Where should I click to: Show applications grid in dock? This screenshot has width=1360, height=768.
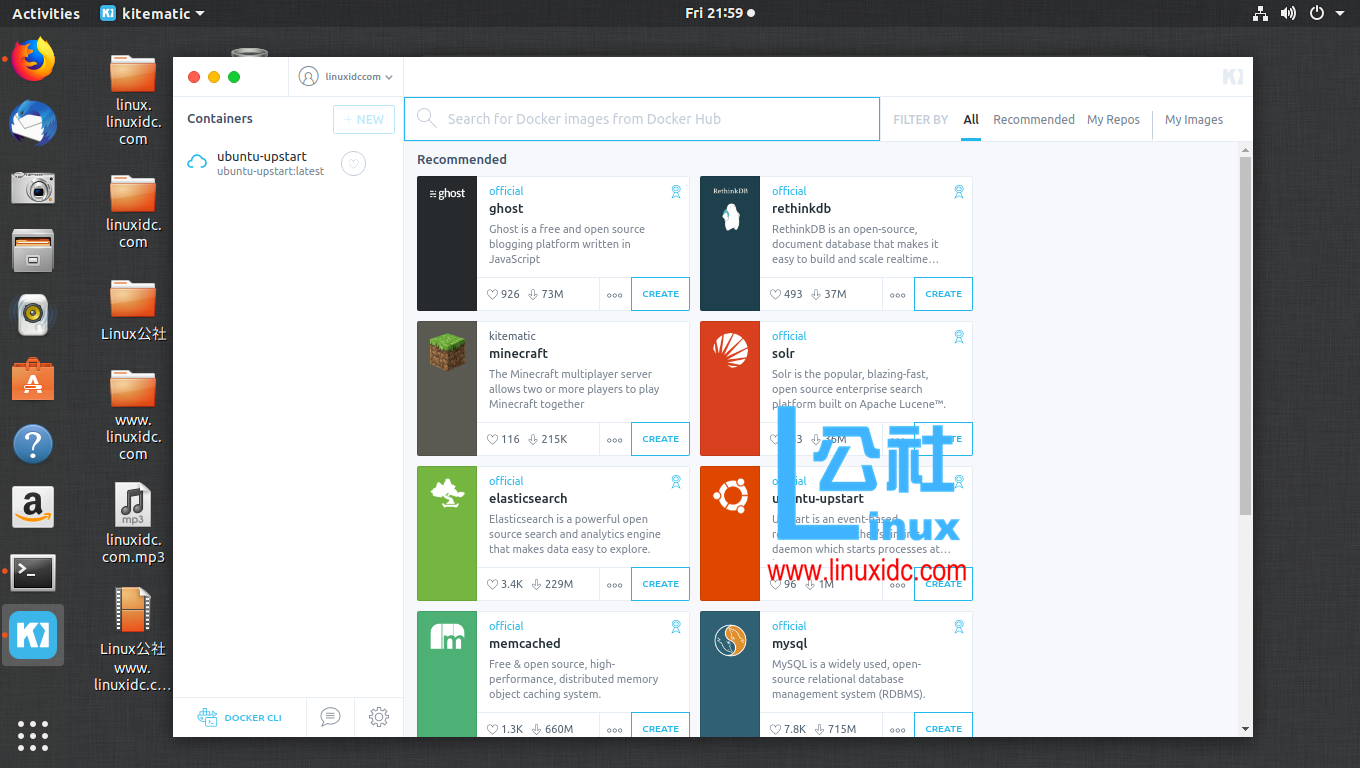click(x=33, y=735)
